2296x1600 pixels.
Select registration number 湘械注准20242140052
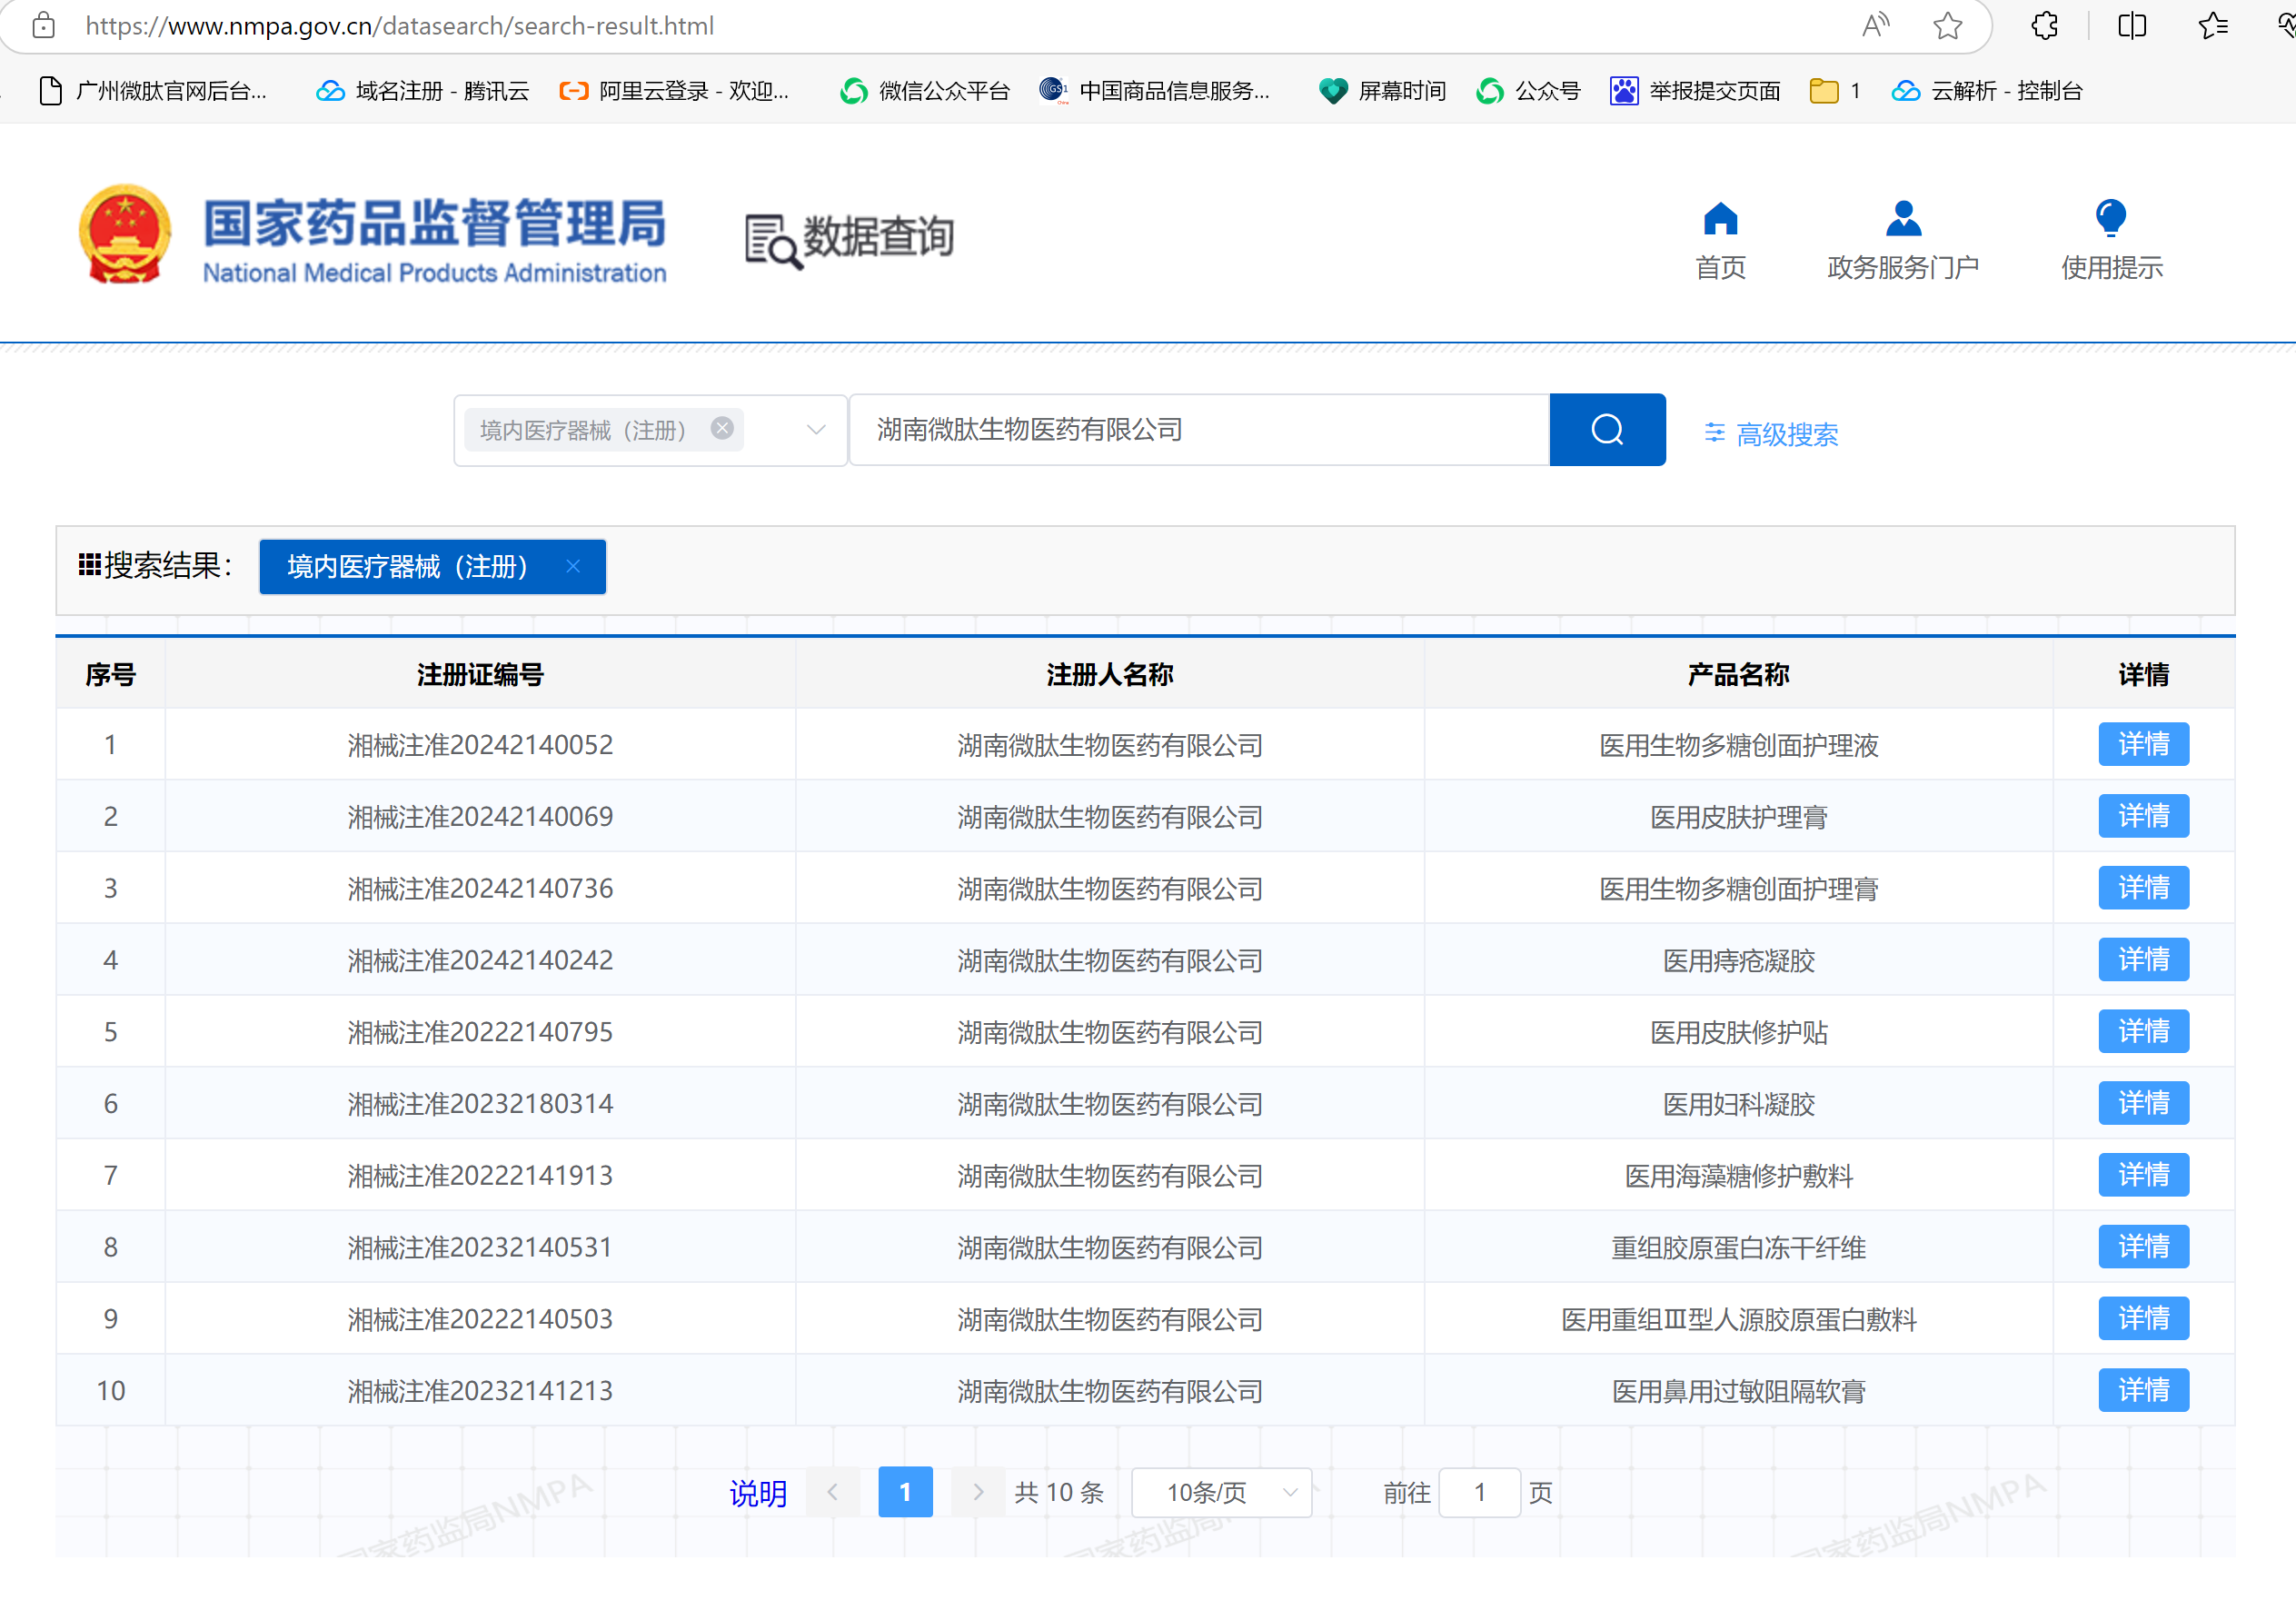480,745
